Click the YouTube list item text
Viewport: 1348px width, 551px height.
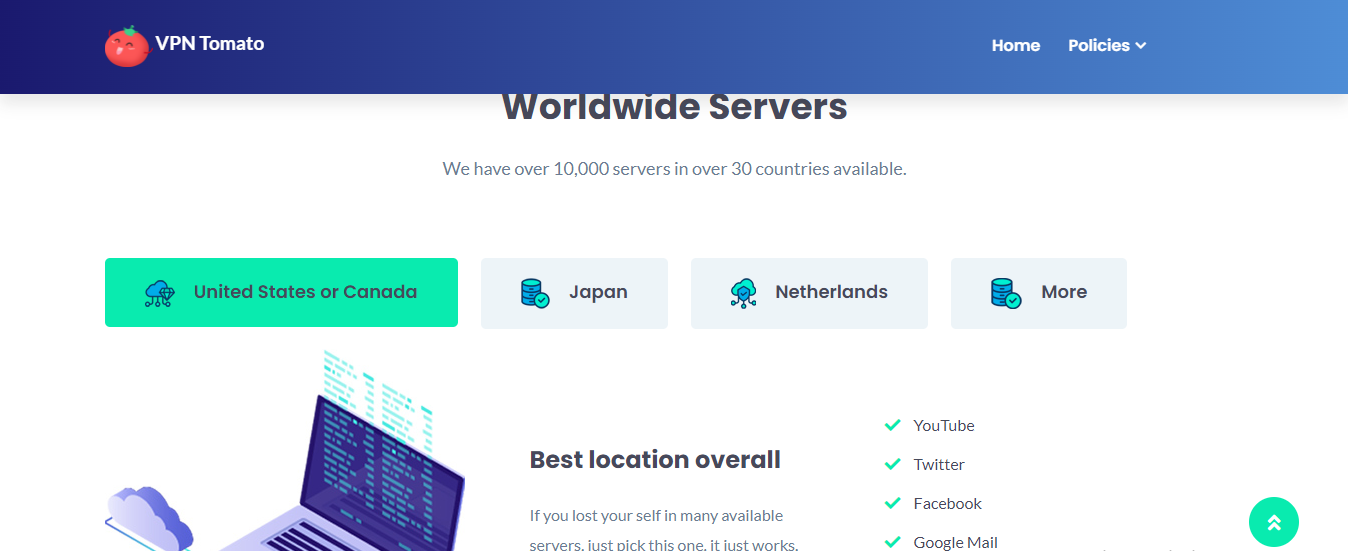[944, 425]
